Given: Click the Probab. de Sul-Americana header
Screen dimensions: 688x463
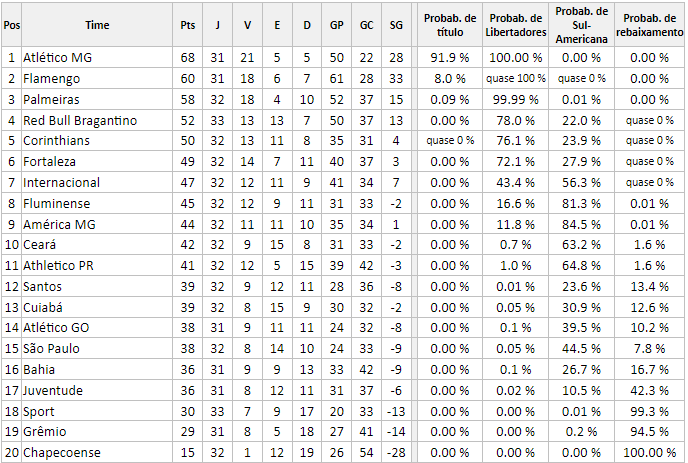Looking at the screenshot, I should pyautogui.click(x=581, y=25).
